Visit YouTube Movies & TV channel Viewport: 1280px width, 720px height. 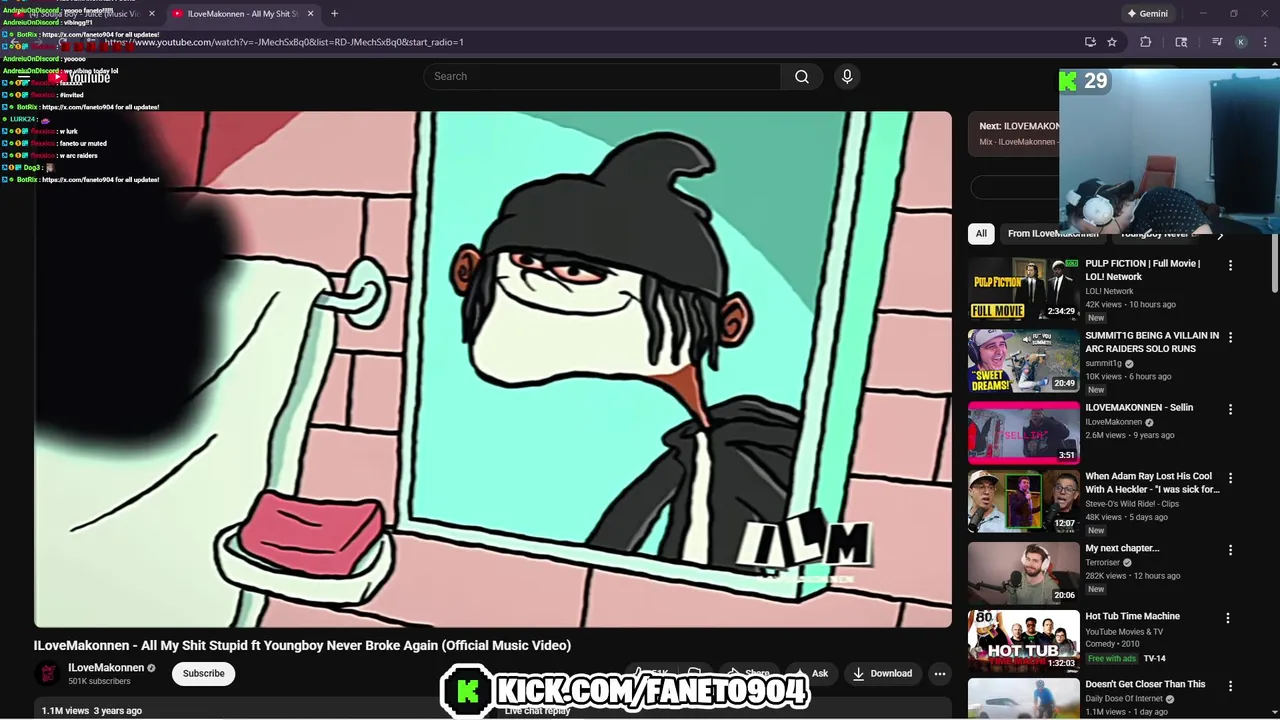[x=1124, y=632]
